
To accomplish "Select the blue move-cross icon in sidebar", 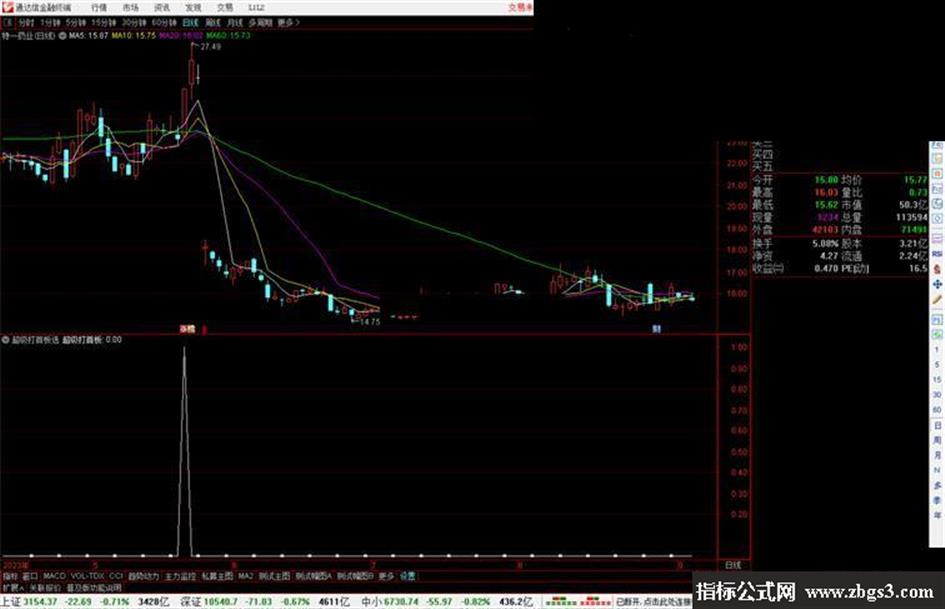I will click(x=937, y=284).
